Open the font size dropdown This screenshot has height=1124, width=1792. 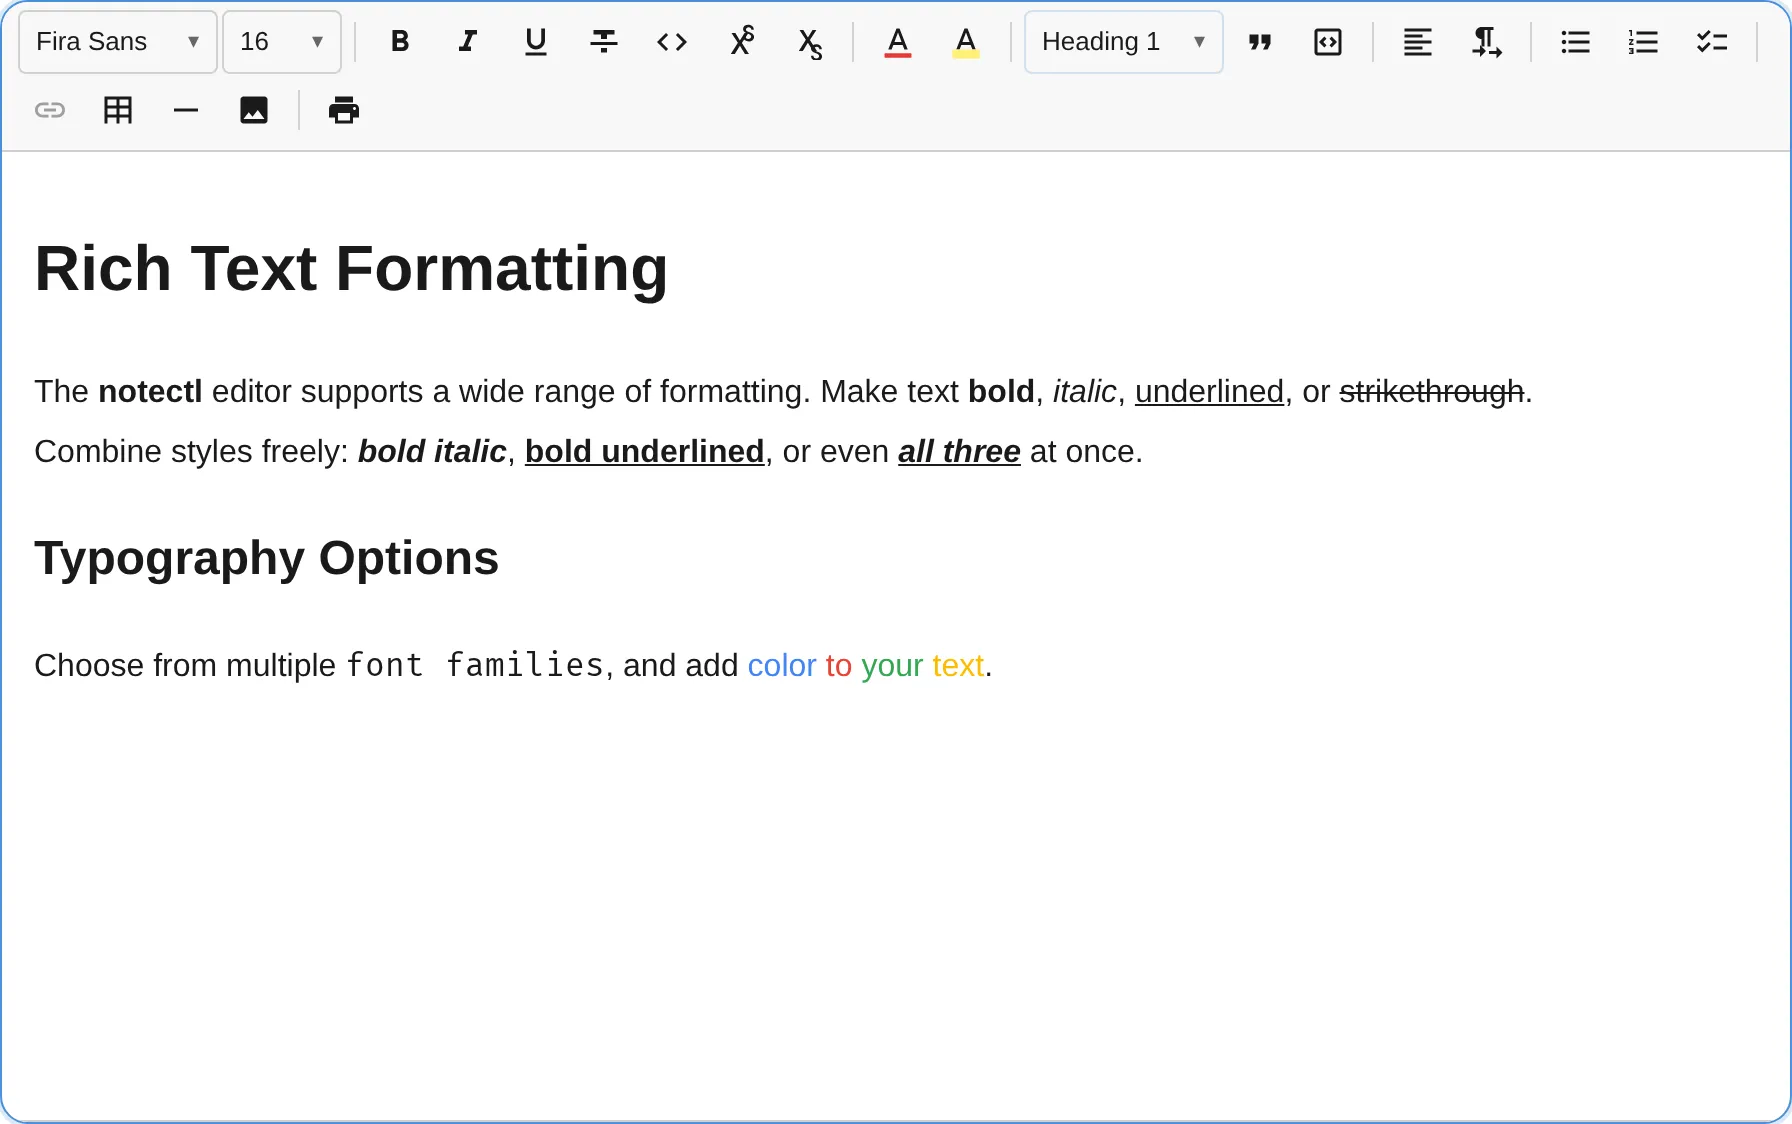281,41
